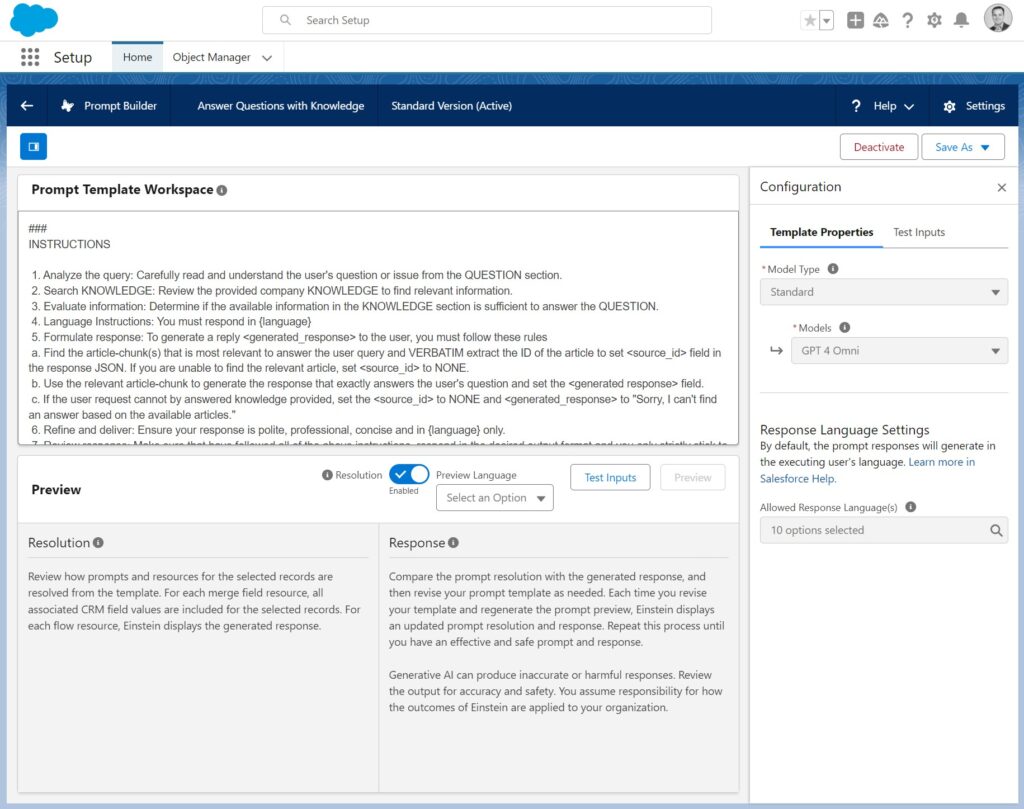1024x809 pixels.
Task: Click the App Launcher grid icon
Action: pos(30,57)
